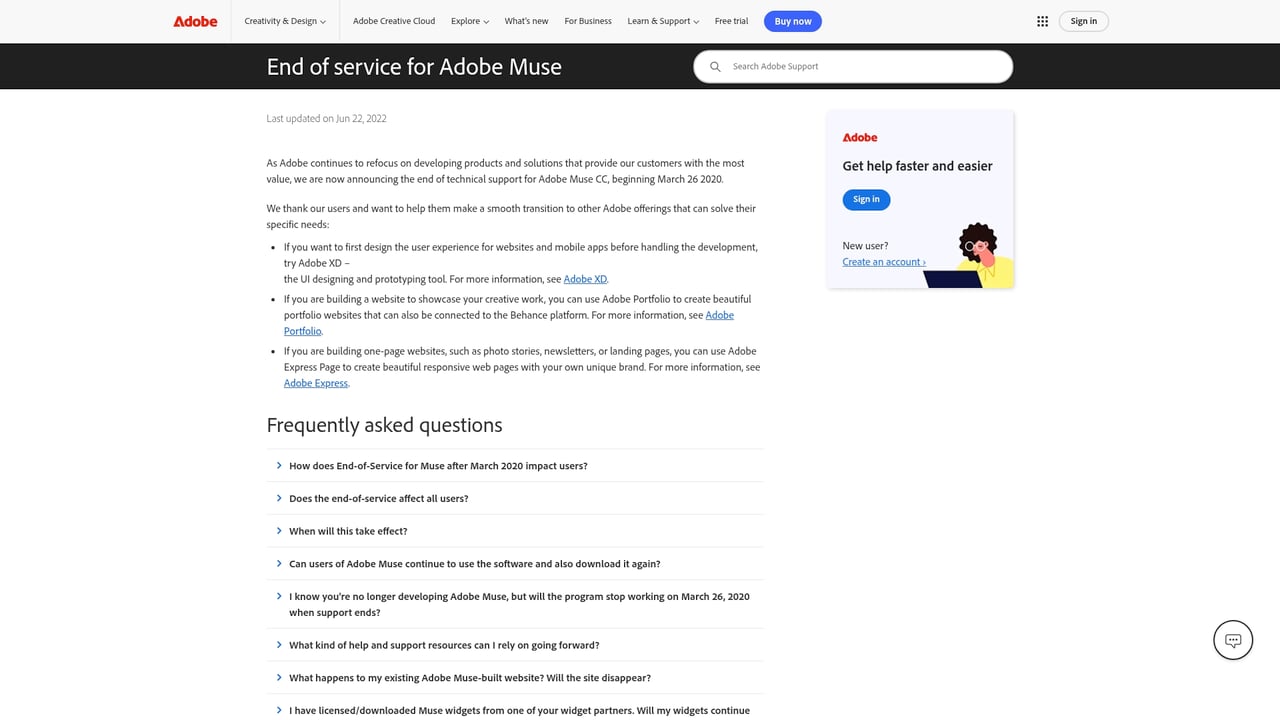Open the app grid waffle icon
1280x720 pixels.
[1041, 20]
